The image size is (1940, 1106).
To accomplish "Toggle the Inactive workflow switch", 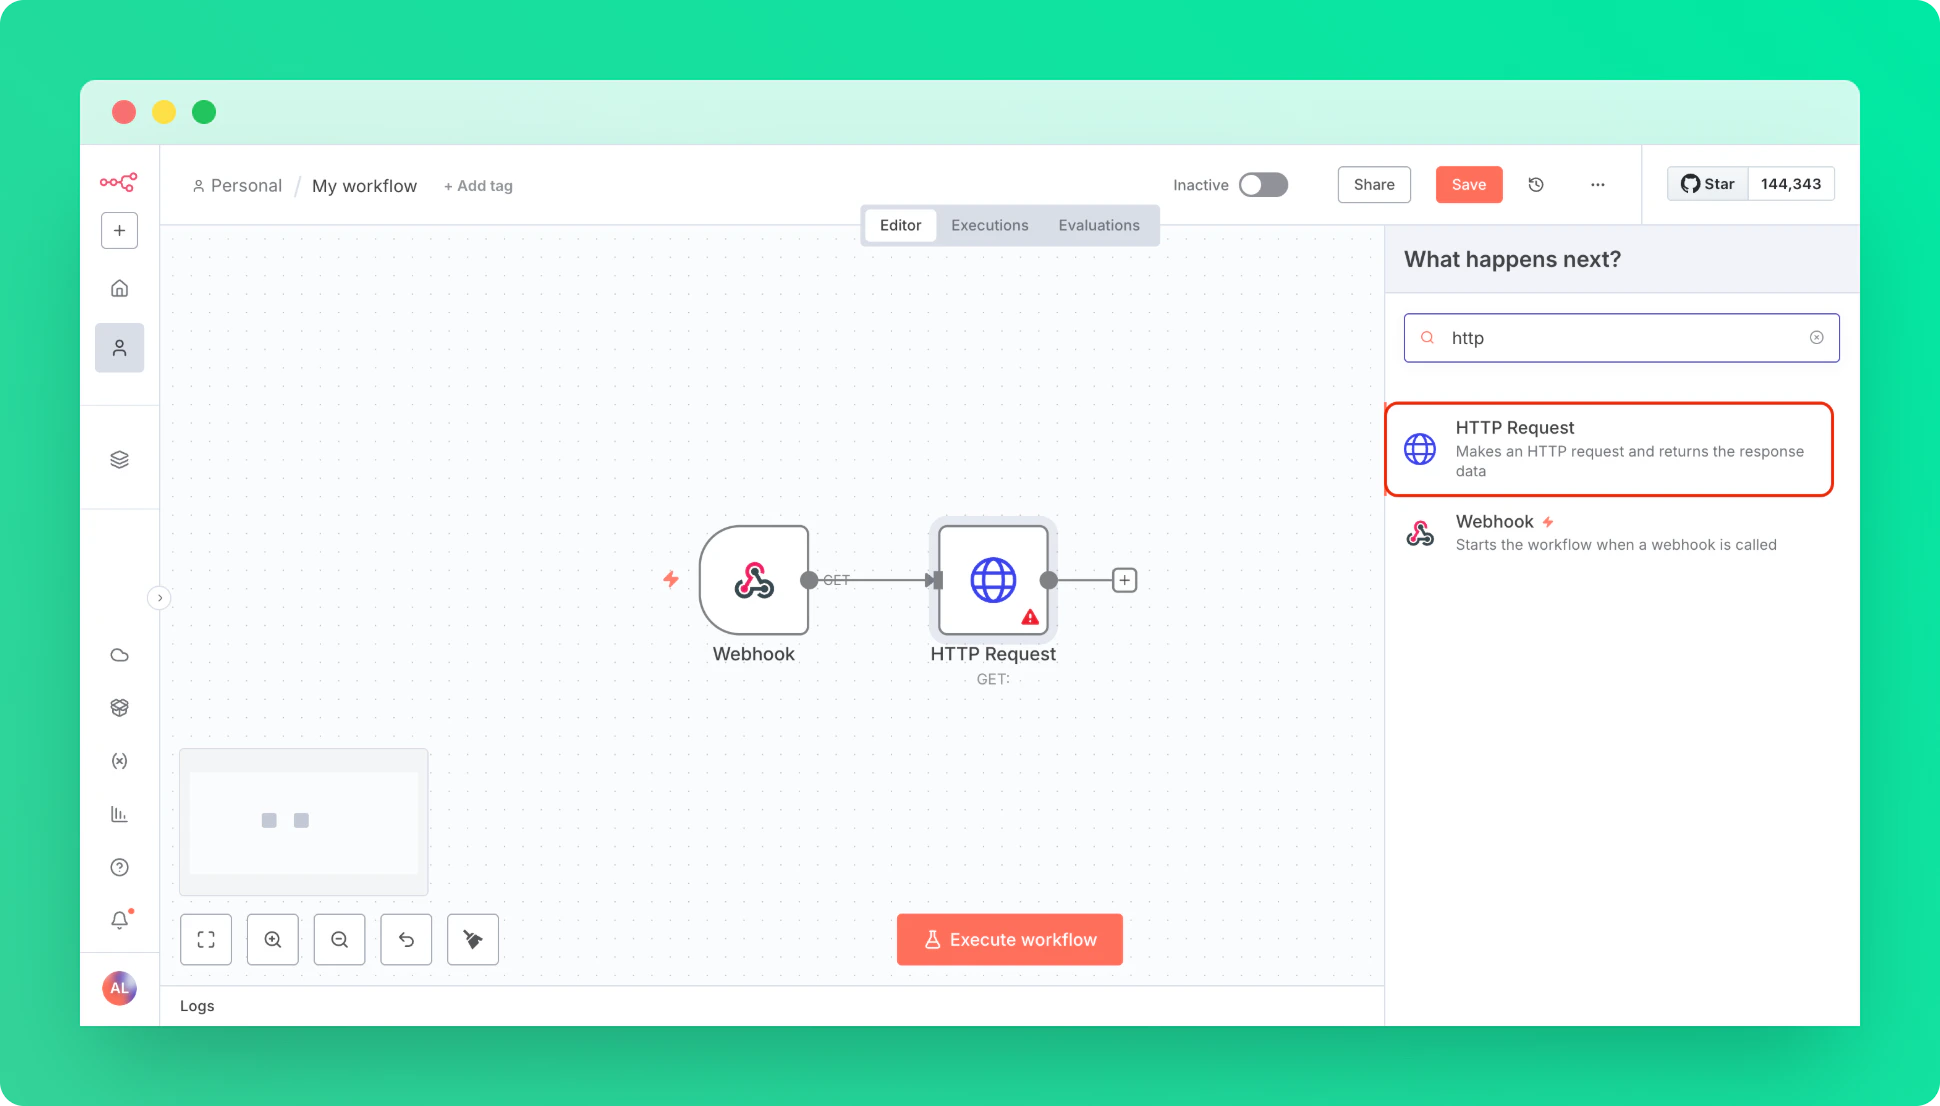I will point(1263,185).
